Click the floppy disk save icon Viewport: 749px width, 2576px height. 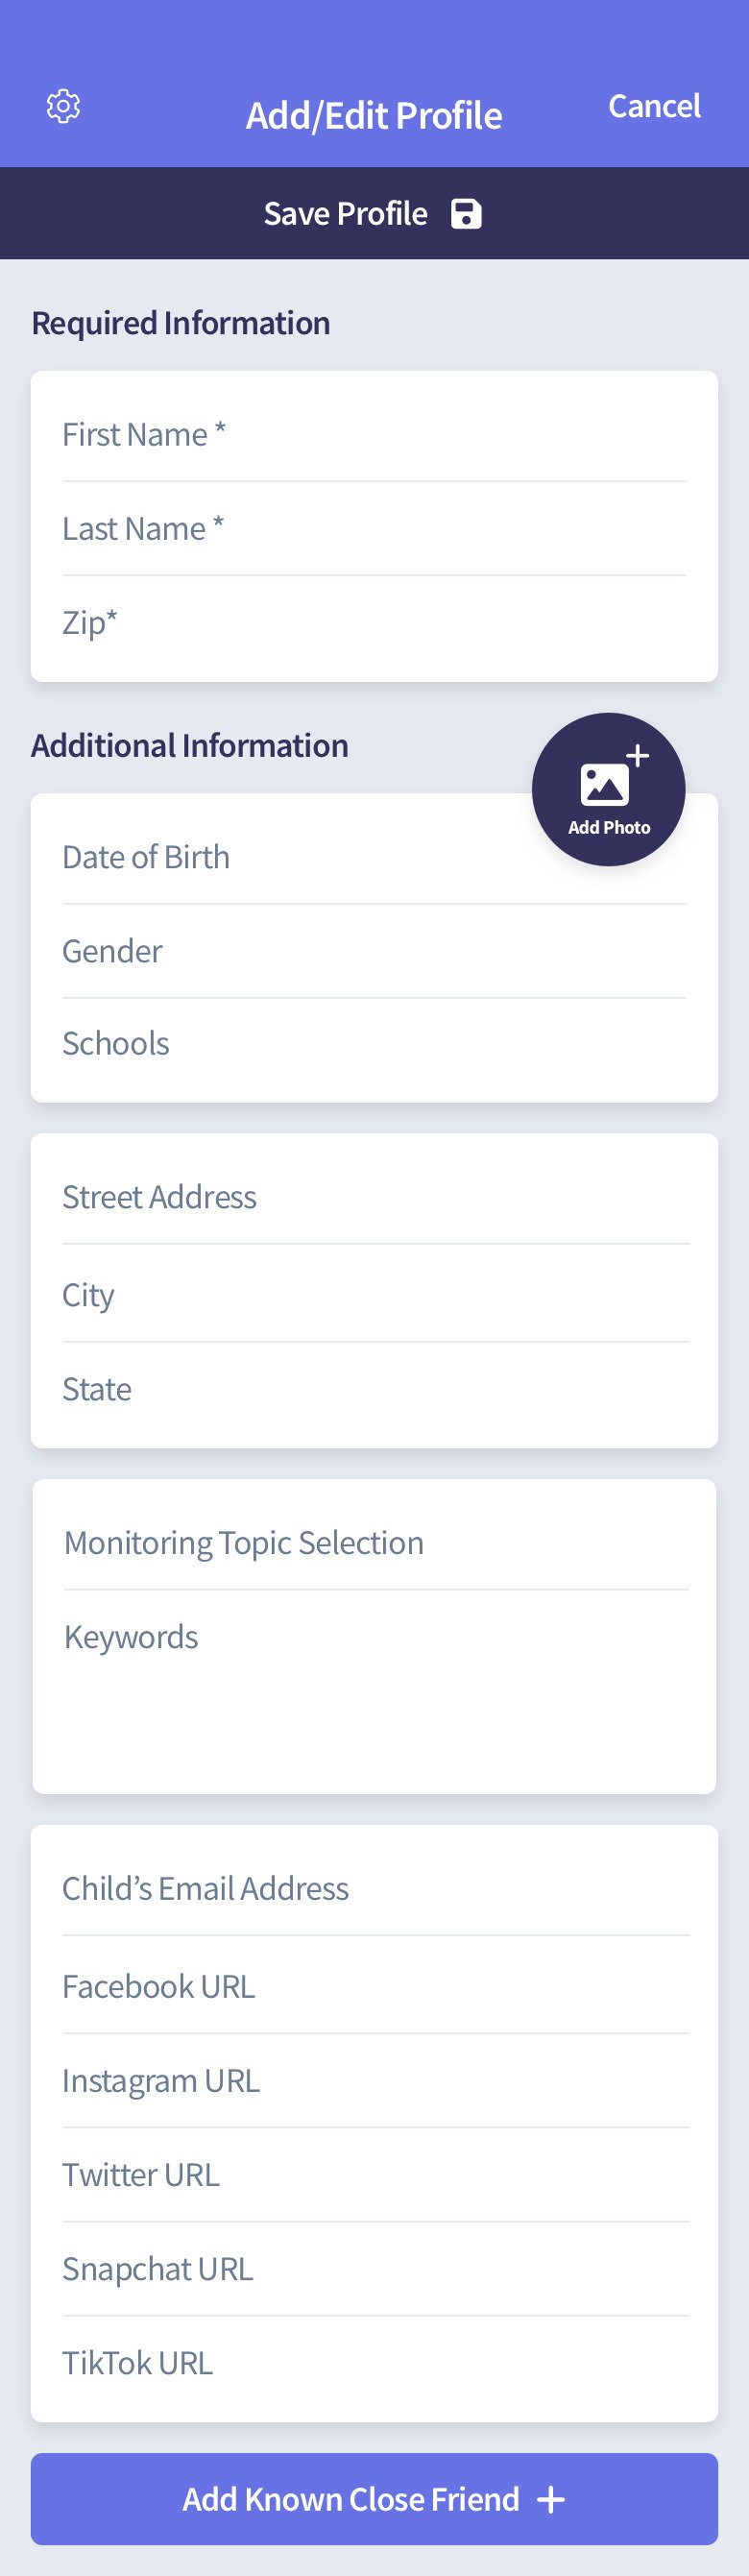[466, 214]
